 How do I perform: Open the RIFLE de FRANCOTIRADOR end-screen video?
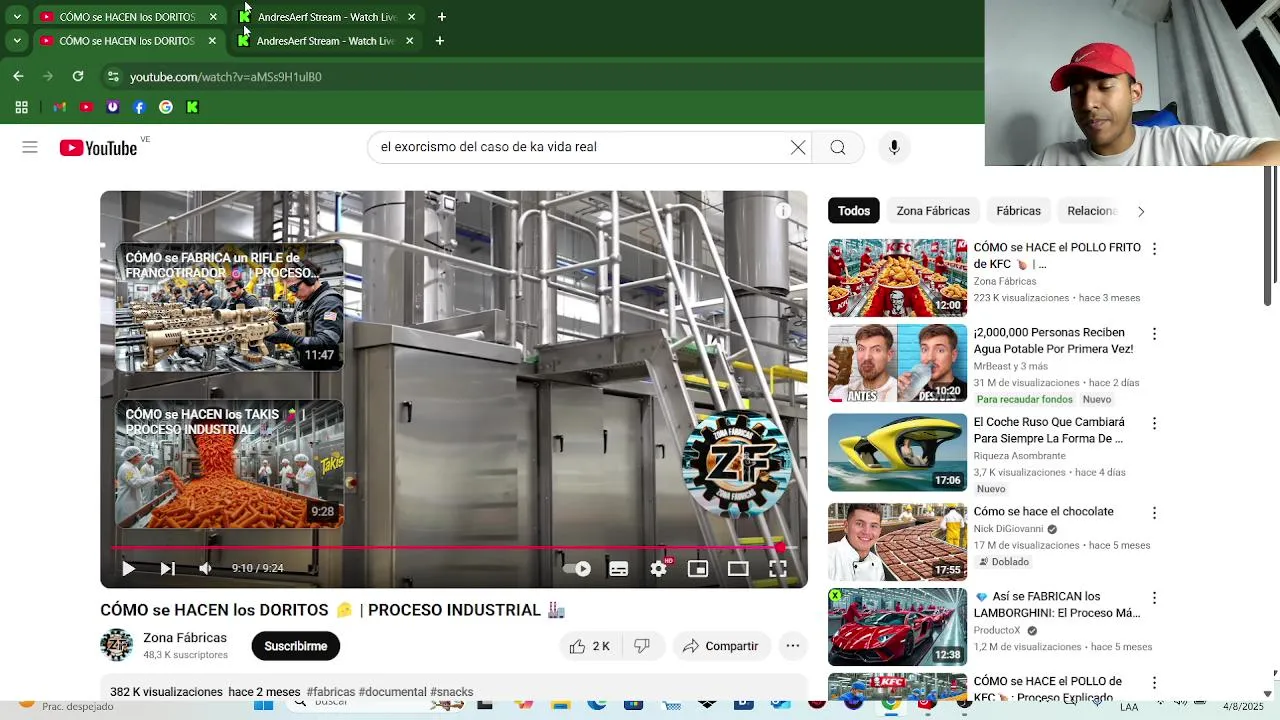(229, 307)
